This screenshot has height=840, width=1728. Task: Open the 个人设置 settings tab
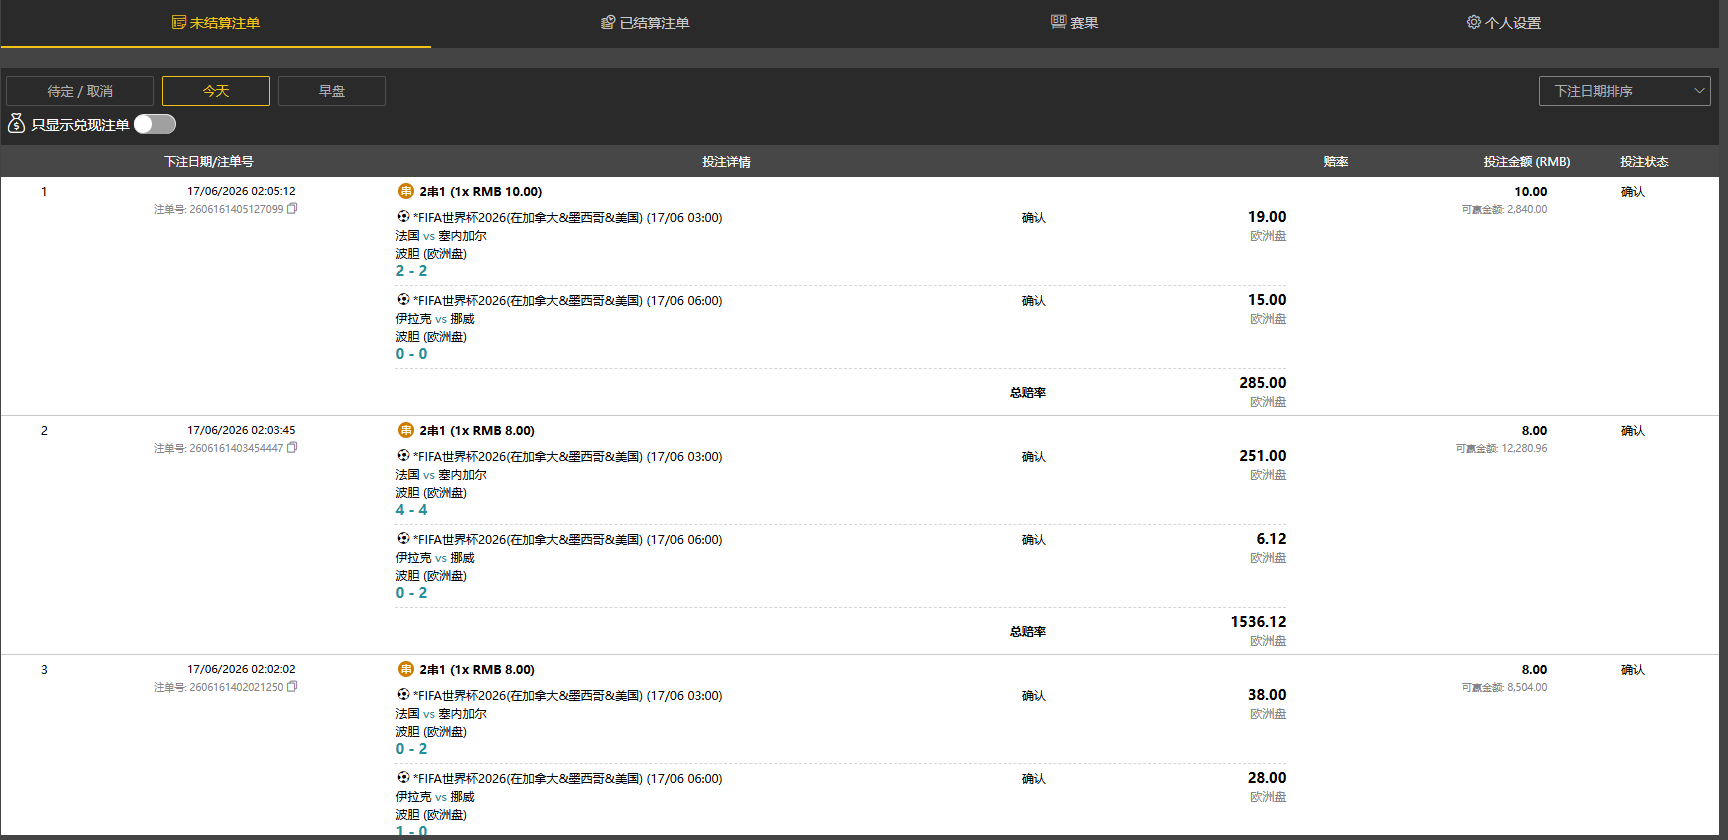(1504, 23)
